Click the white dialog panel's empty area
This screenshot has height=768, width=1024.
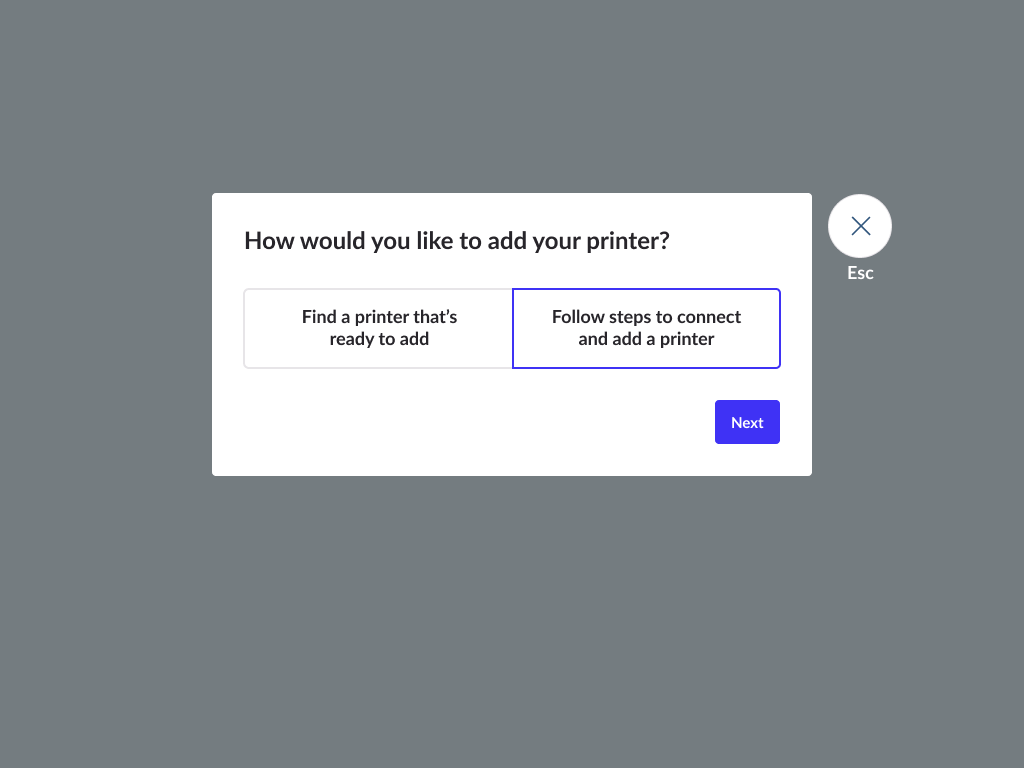tap(450, 425)
